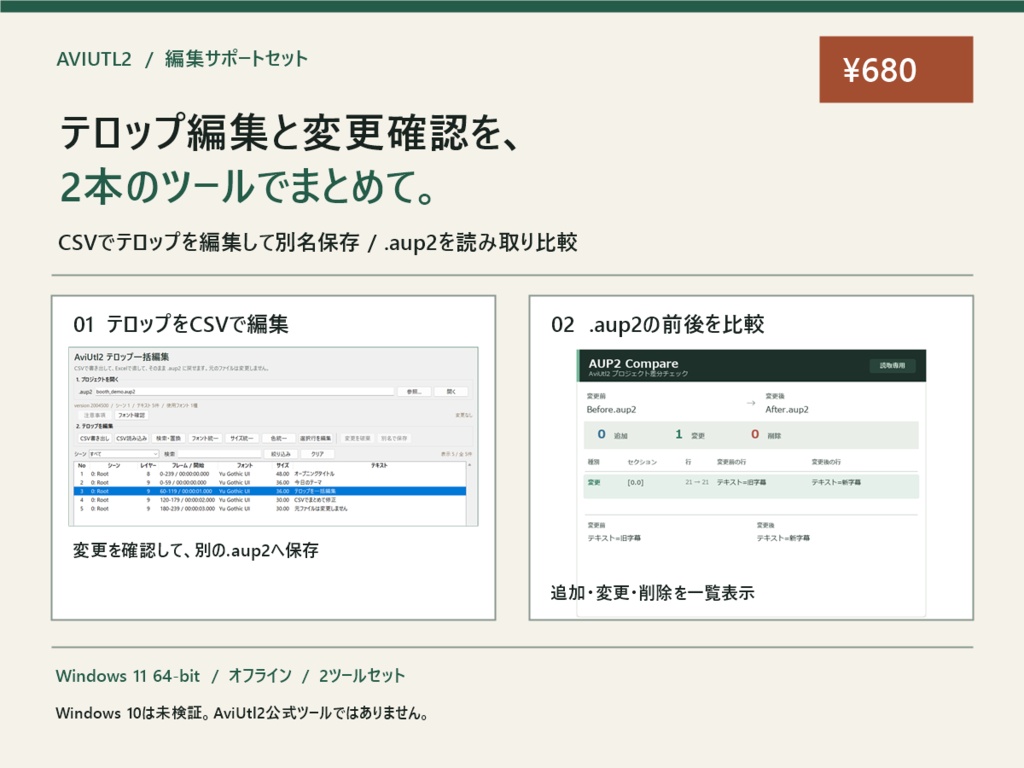Viewport: 1024px width, 768px height.
Task: Click the セクション column header
Action: point(642,462)
